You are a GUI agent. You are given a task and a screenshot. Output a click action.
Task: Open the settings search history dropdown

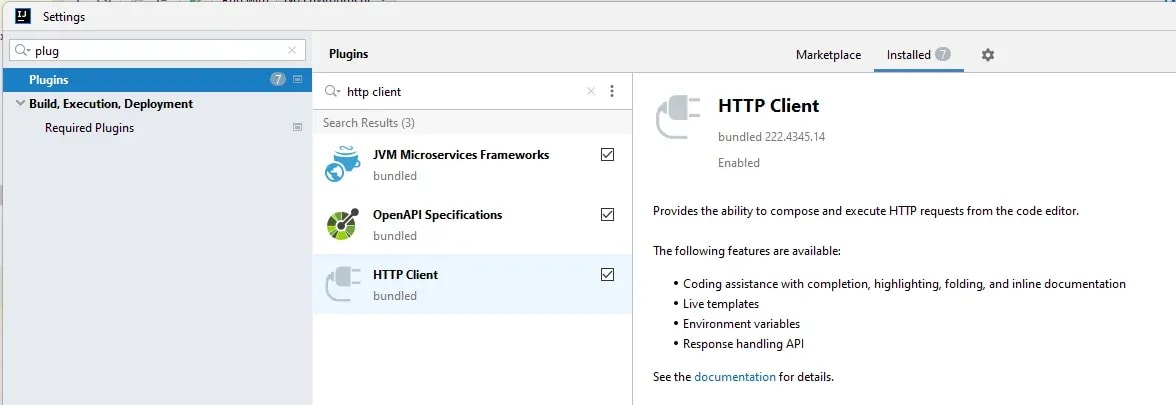(x=22, y=50)
